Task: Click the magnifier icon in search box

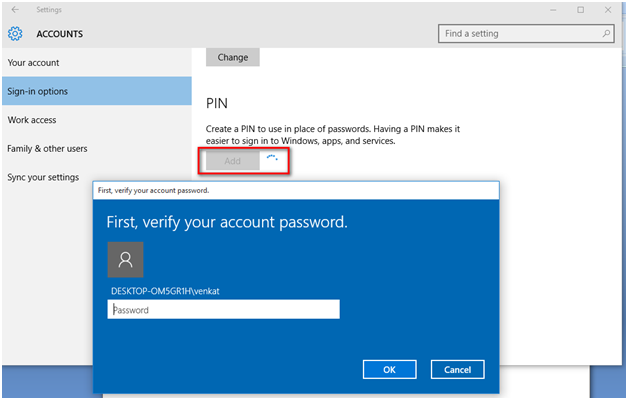Action: point(606,34)
